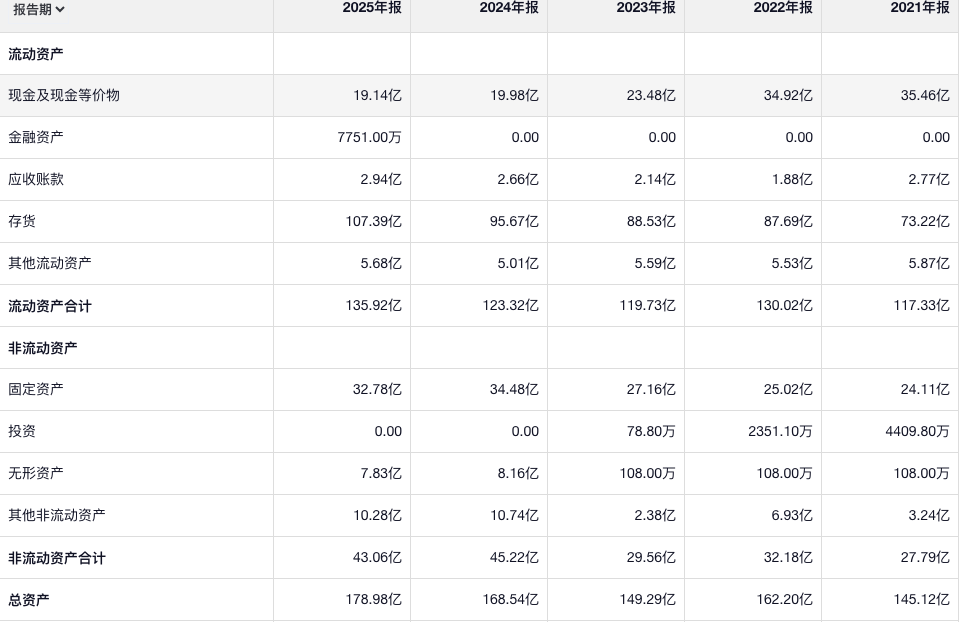Click the 2021年报 column header
Viewport: 963px width, 622px height.
click(x=919, y=8)
